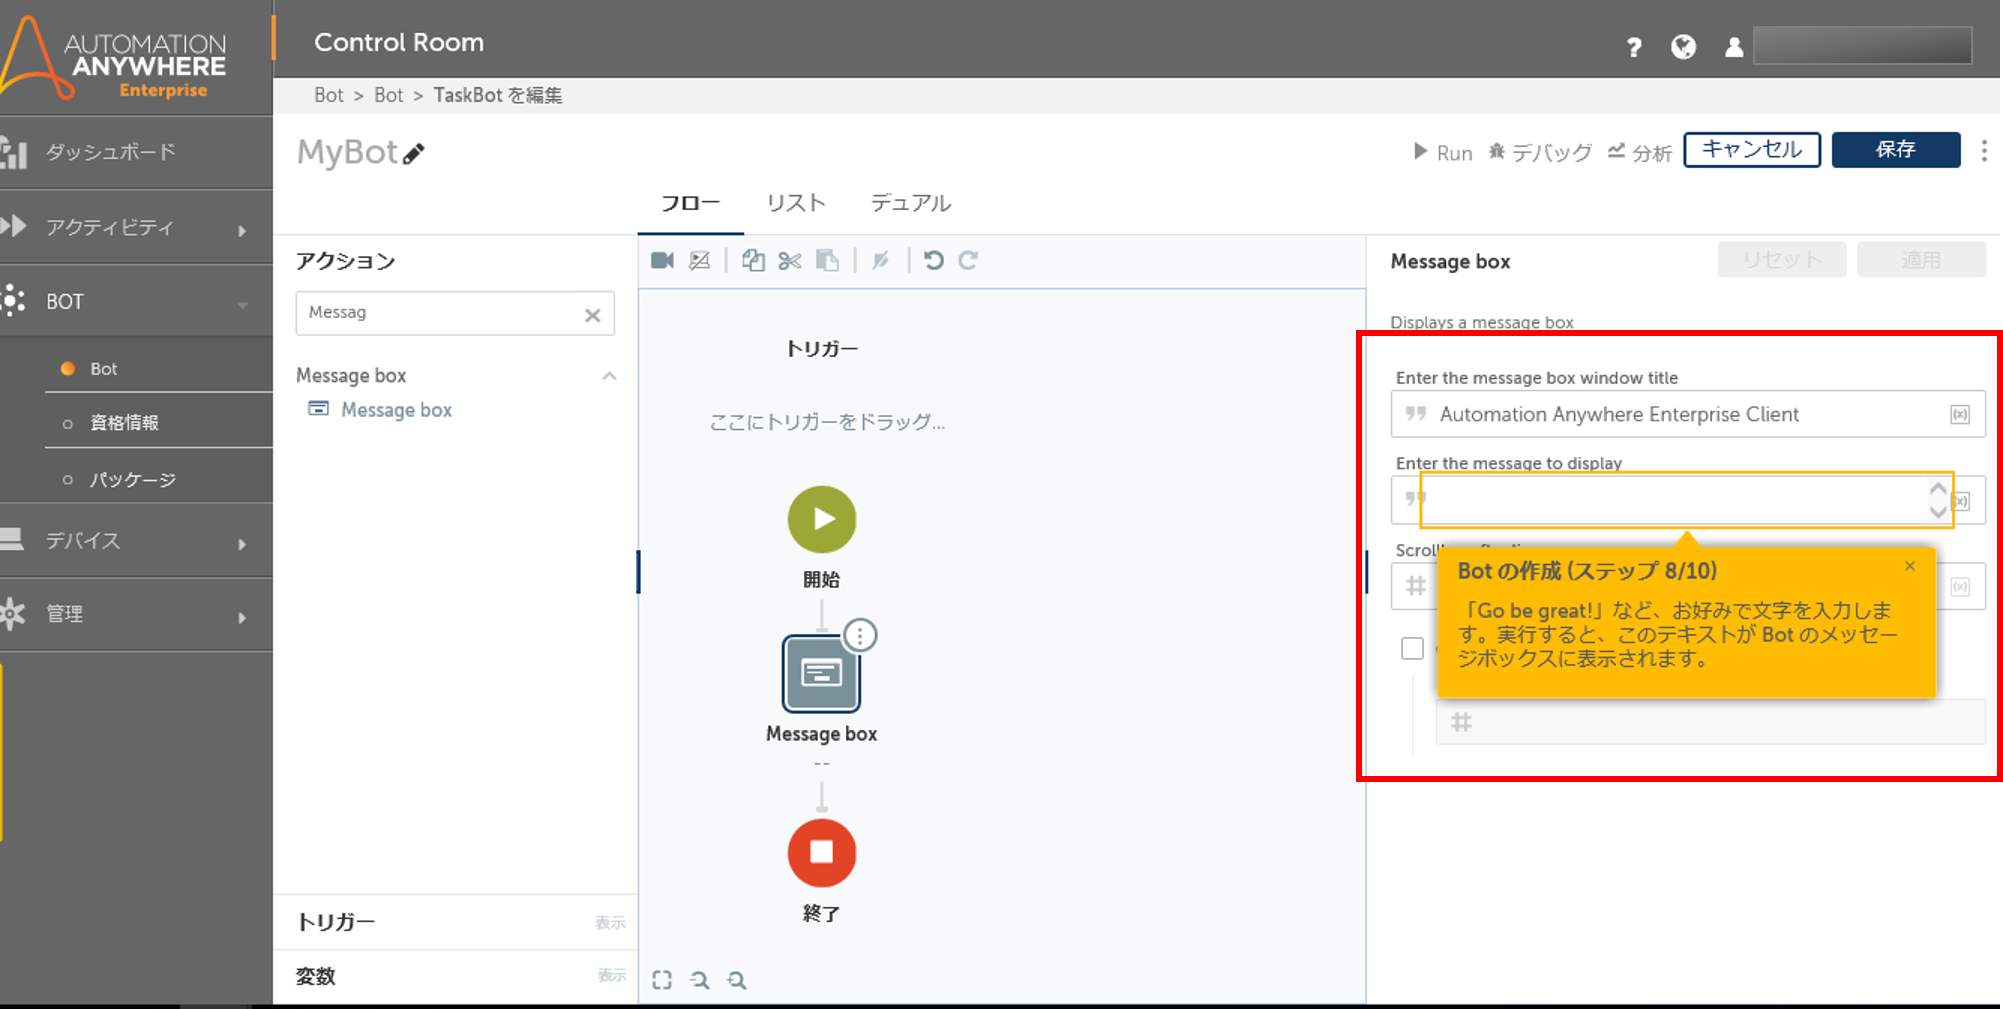2003x1009 pixels.
Task: Toggle the checkbox below scrollbar setting
Action: (1412, 648)
